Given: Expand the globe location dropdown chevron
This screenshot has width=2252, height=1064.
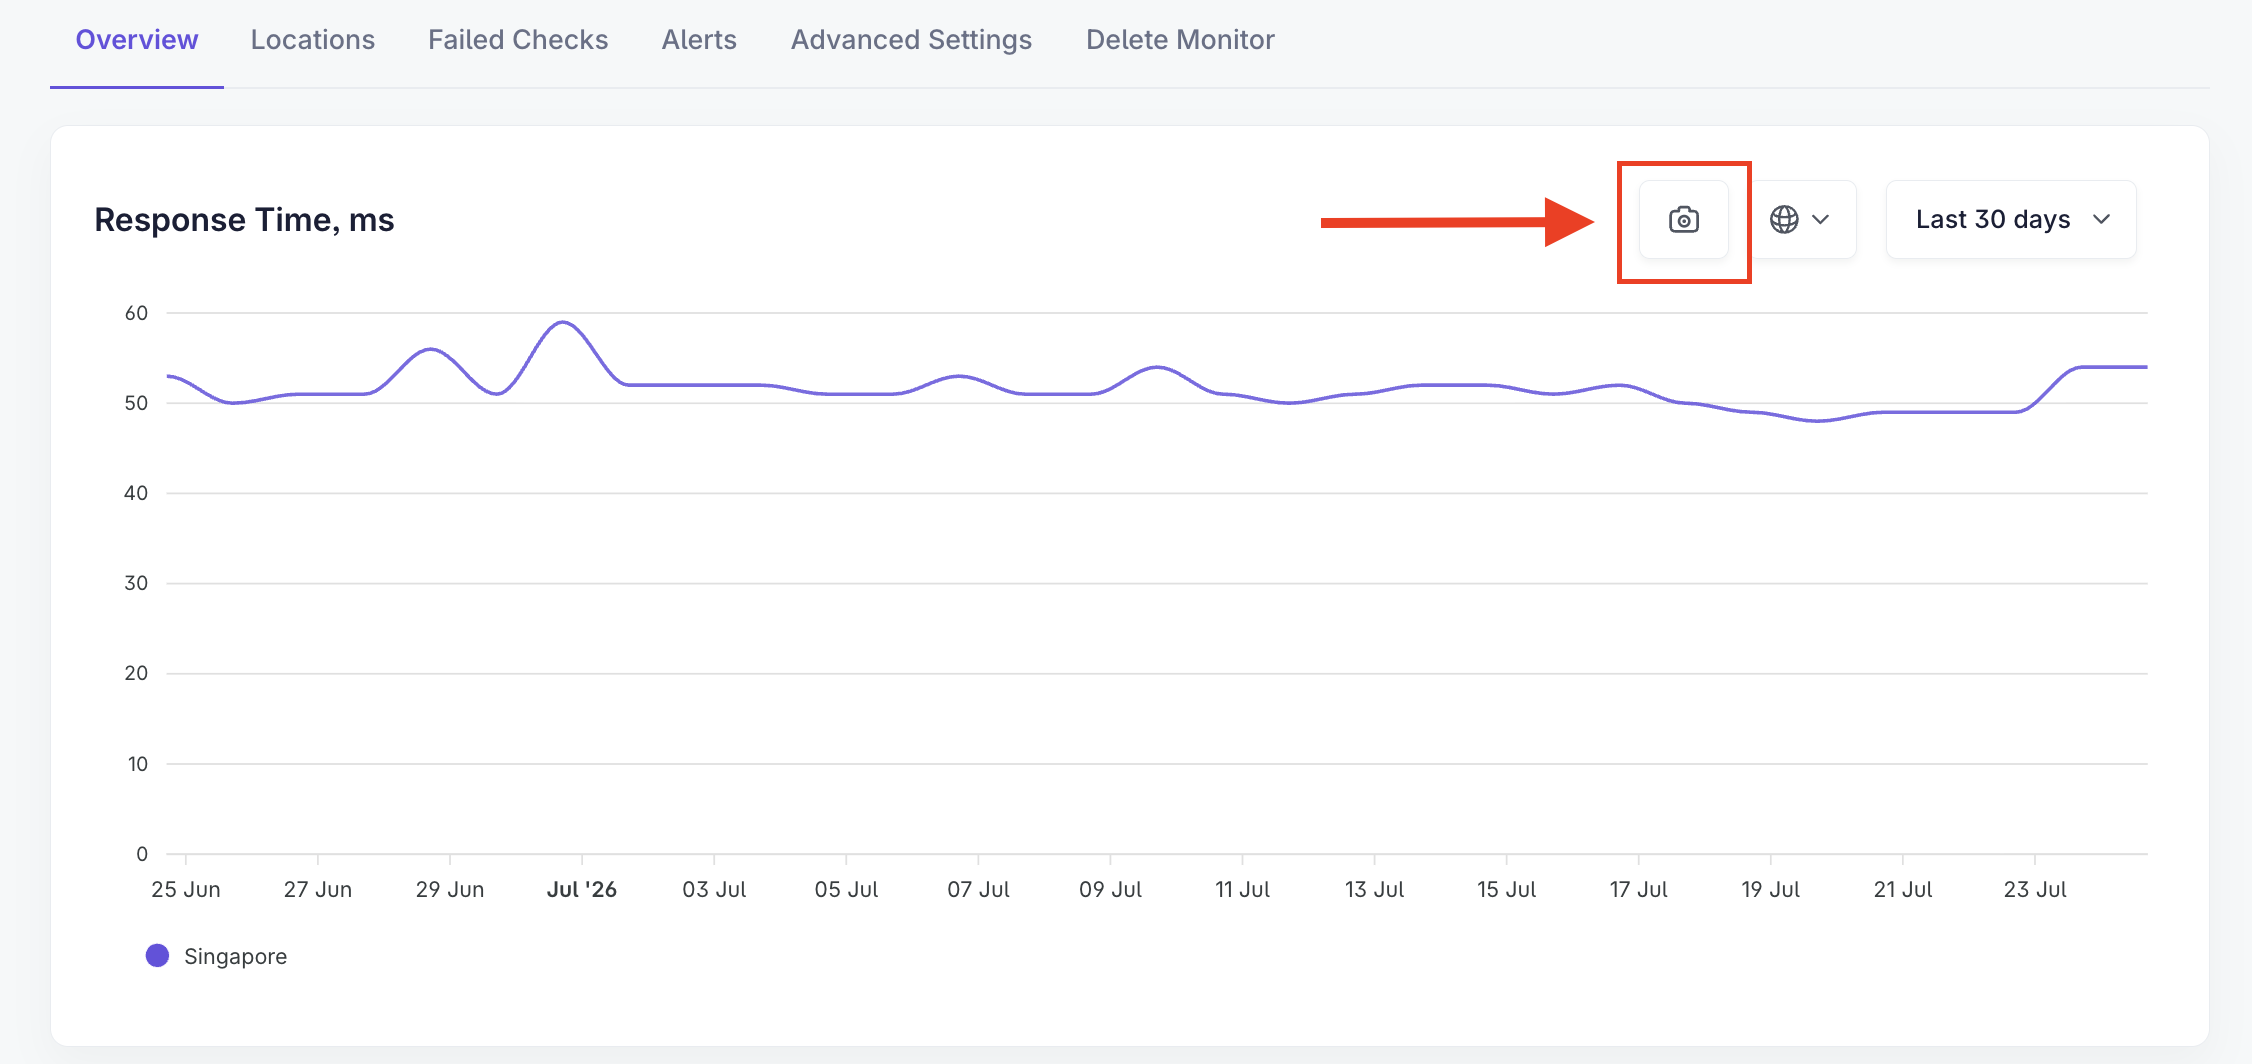Looking at the screenshot, I should [x=1821, y=219].
